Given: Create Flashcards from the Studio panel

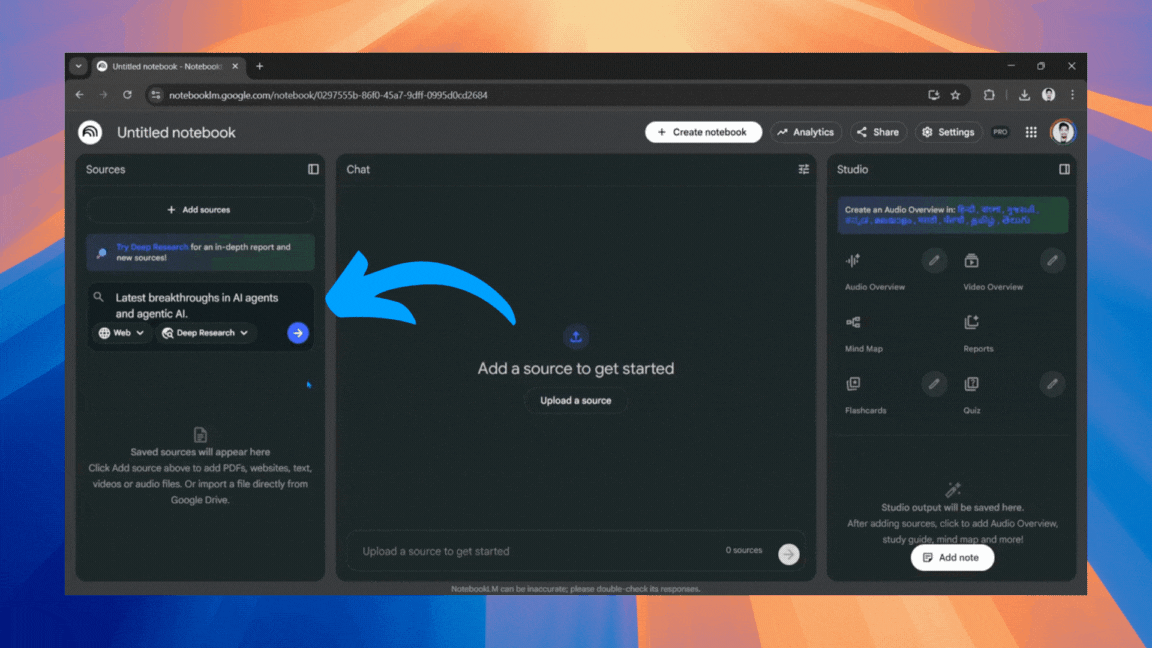Looking at the screenshot, I should click(852, 384).
